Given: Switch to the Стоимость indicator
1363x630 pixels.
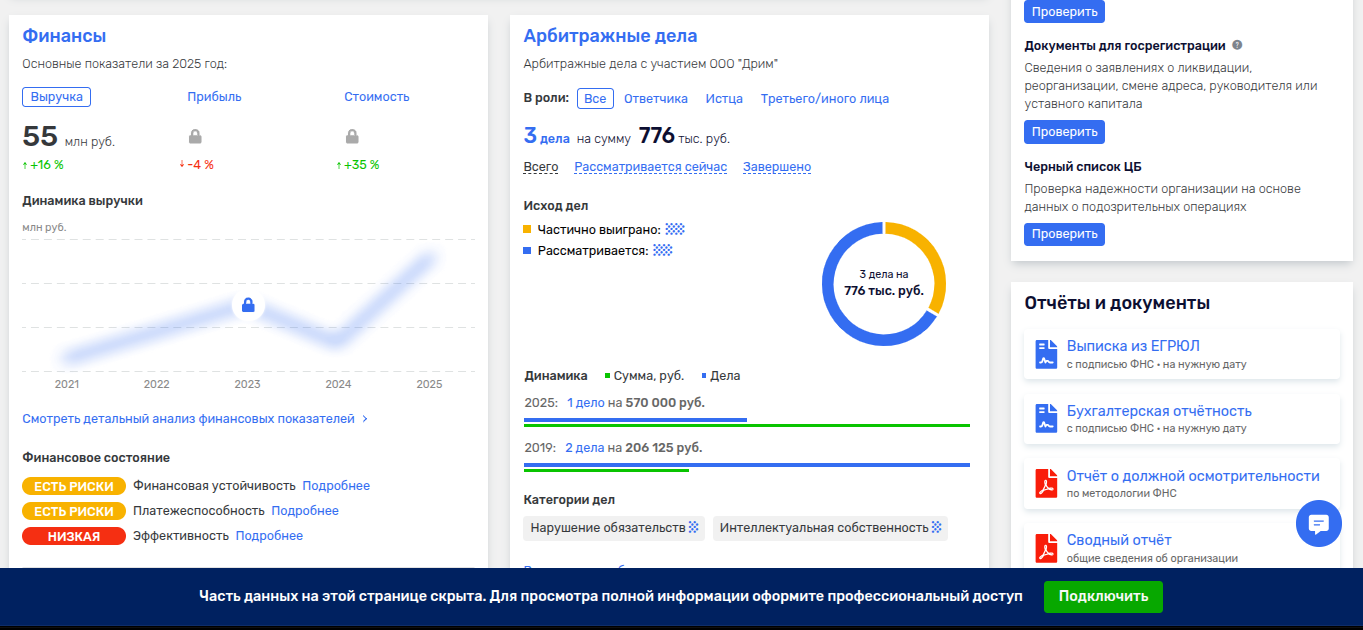Looking at the screenshot, I should 377,97.
